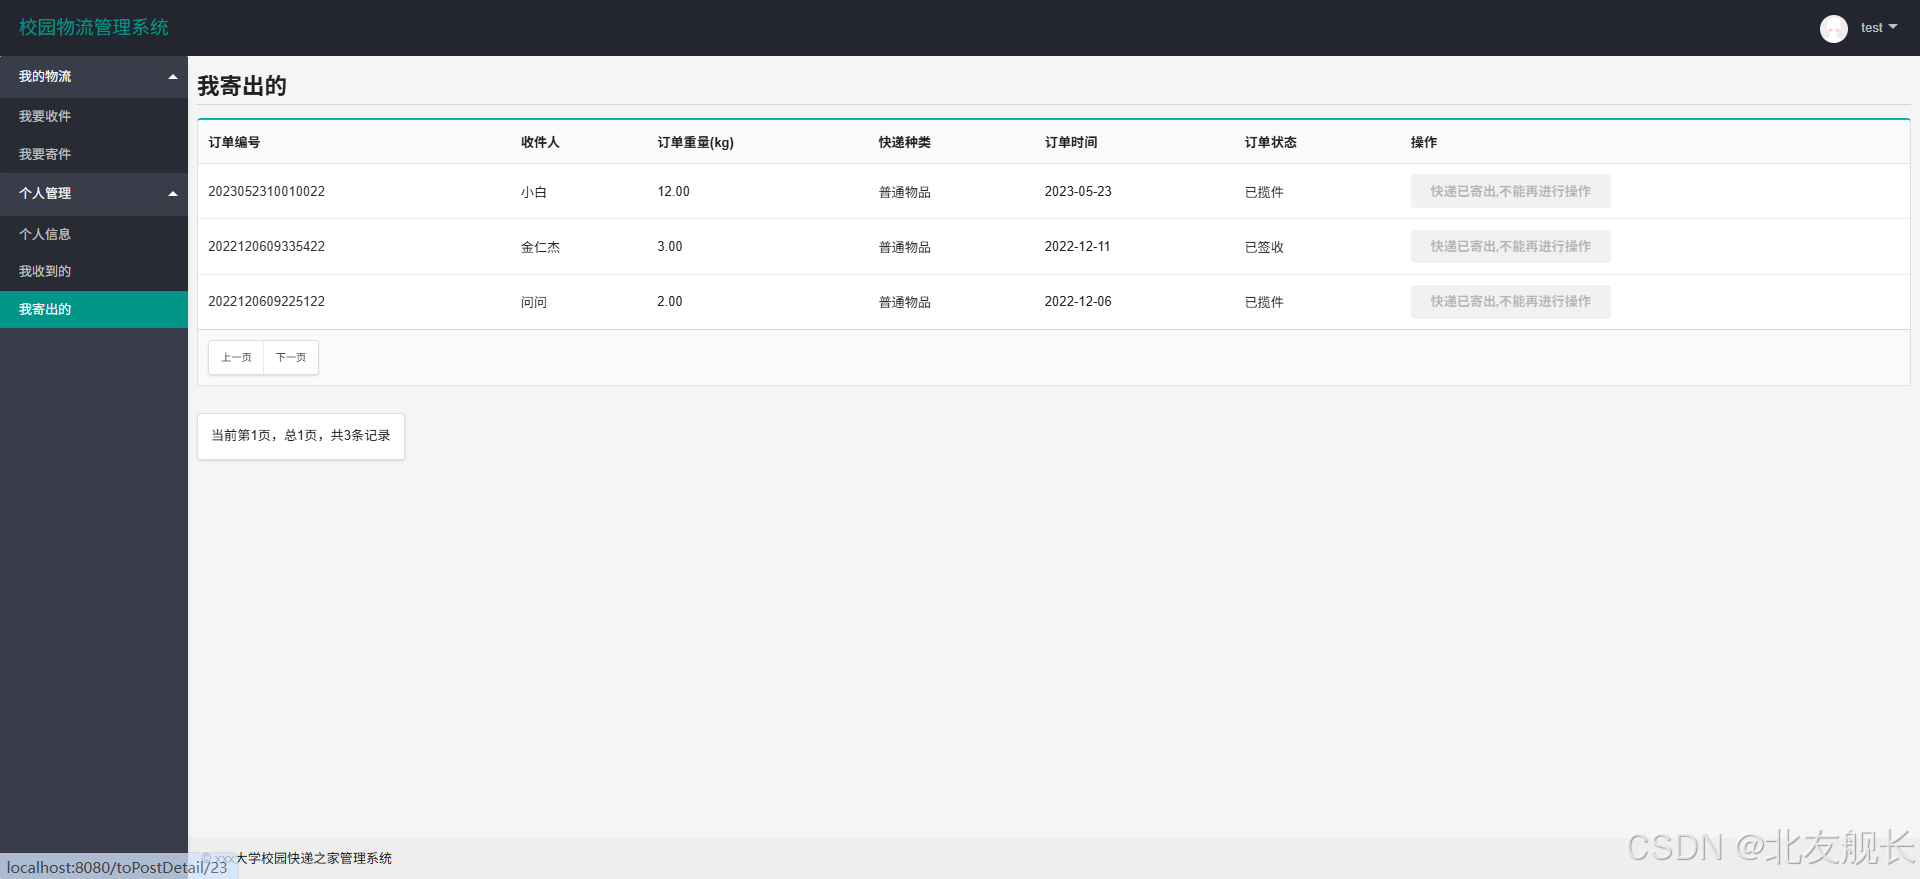
Task: Click weight value 2.00
Action: pos(670,301)
